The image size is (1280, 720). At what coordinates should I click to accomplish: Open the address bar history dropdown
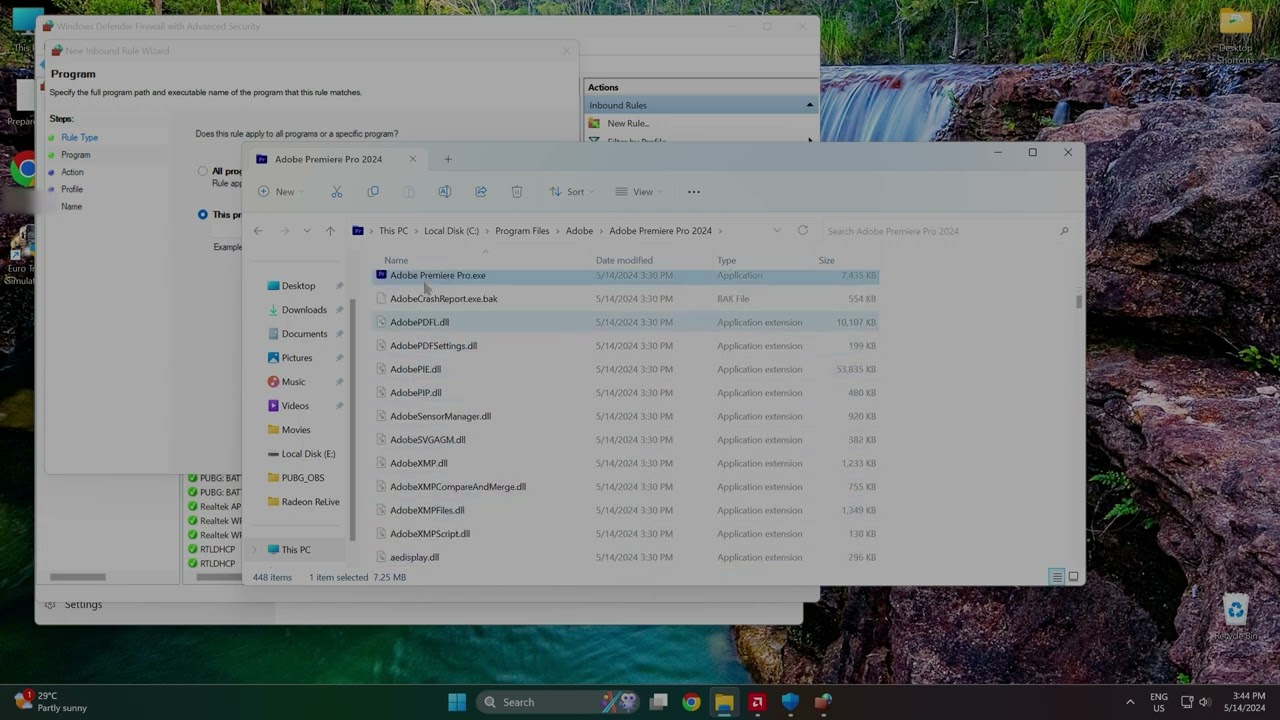pyautogui.click(x=777, y=231)
